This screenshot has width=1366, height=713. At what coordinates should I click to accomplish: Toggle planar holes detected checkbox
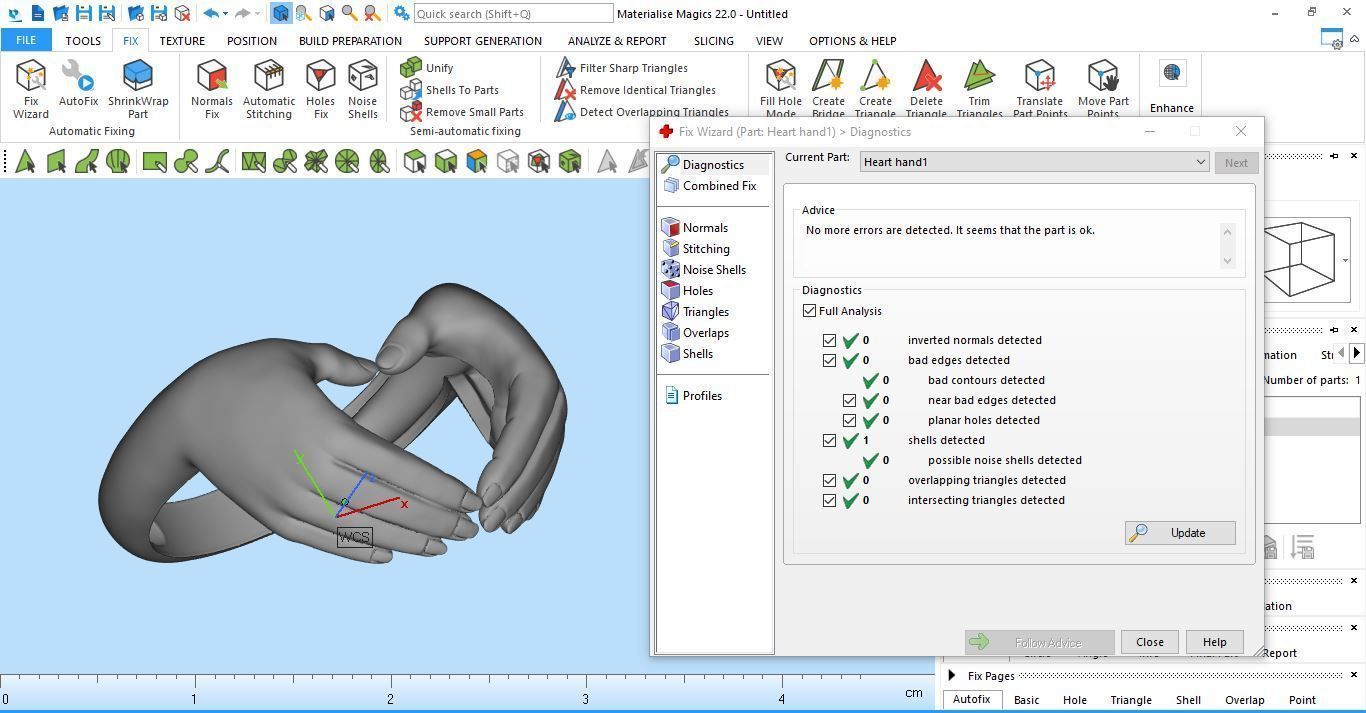[849, 420]
